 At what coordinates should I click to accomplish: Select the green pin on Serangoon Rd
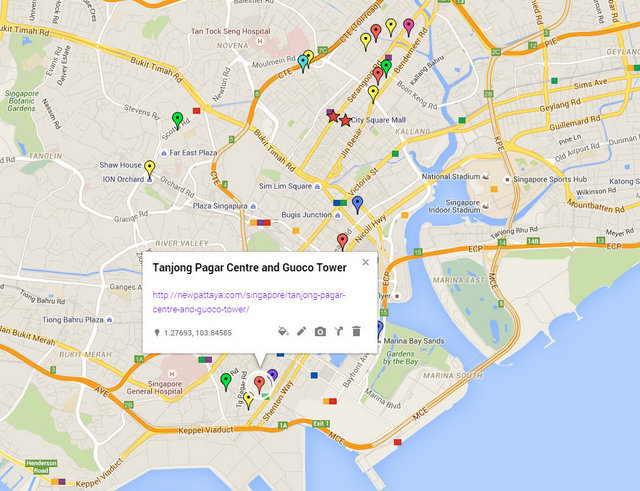point(386,67)
